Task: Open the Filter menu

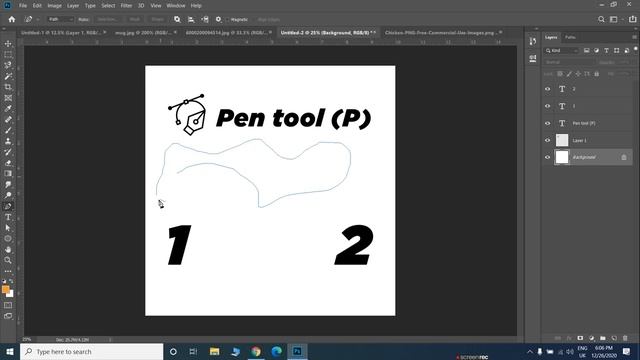Action: (x=127, y=6)
